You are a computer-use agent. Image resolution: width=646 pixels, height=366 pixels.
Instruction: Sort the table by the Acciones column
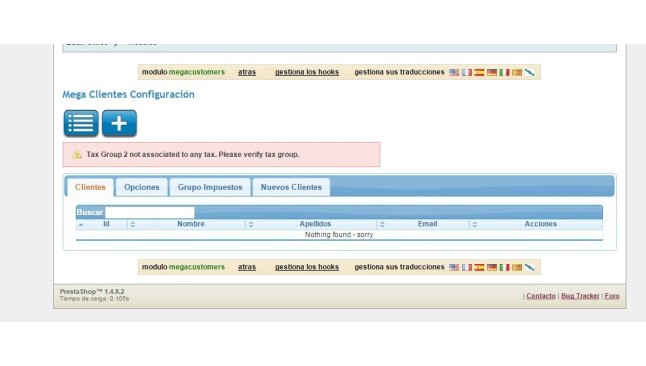pos(536,224)
